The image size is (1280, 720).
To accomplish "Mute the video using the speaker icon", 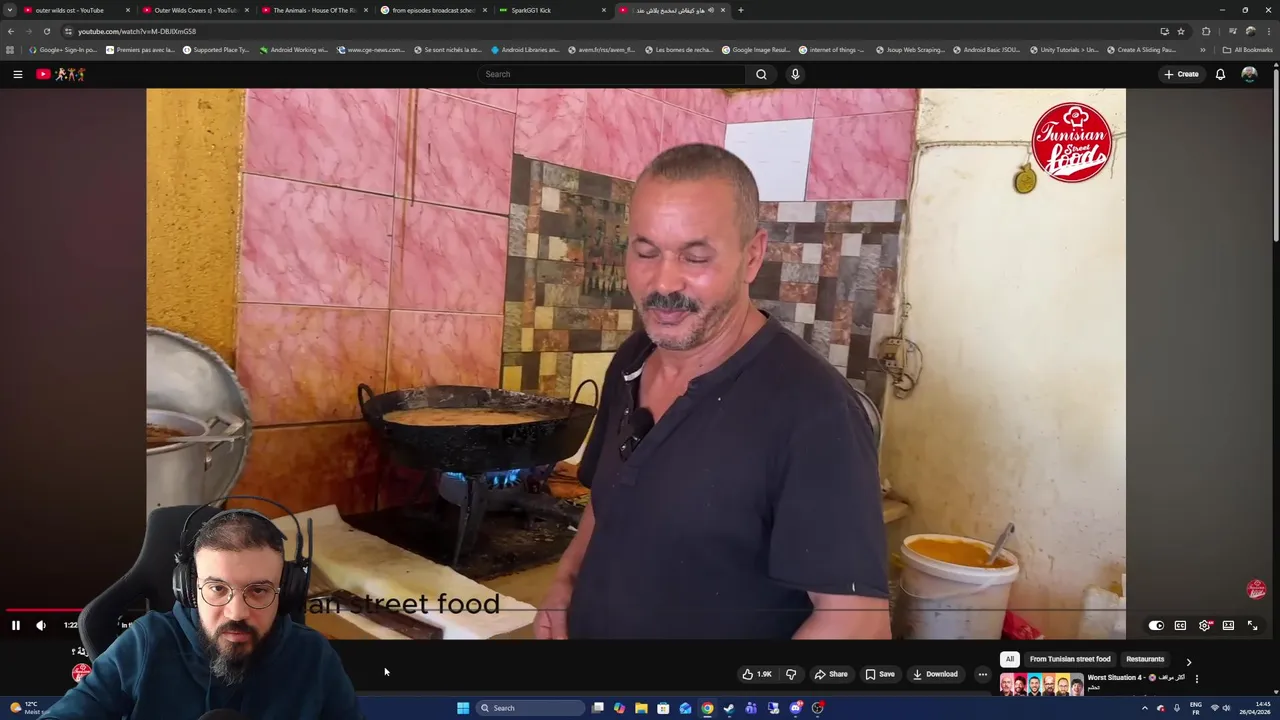I will 41,625.
